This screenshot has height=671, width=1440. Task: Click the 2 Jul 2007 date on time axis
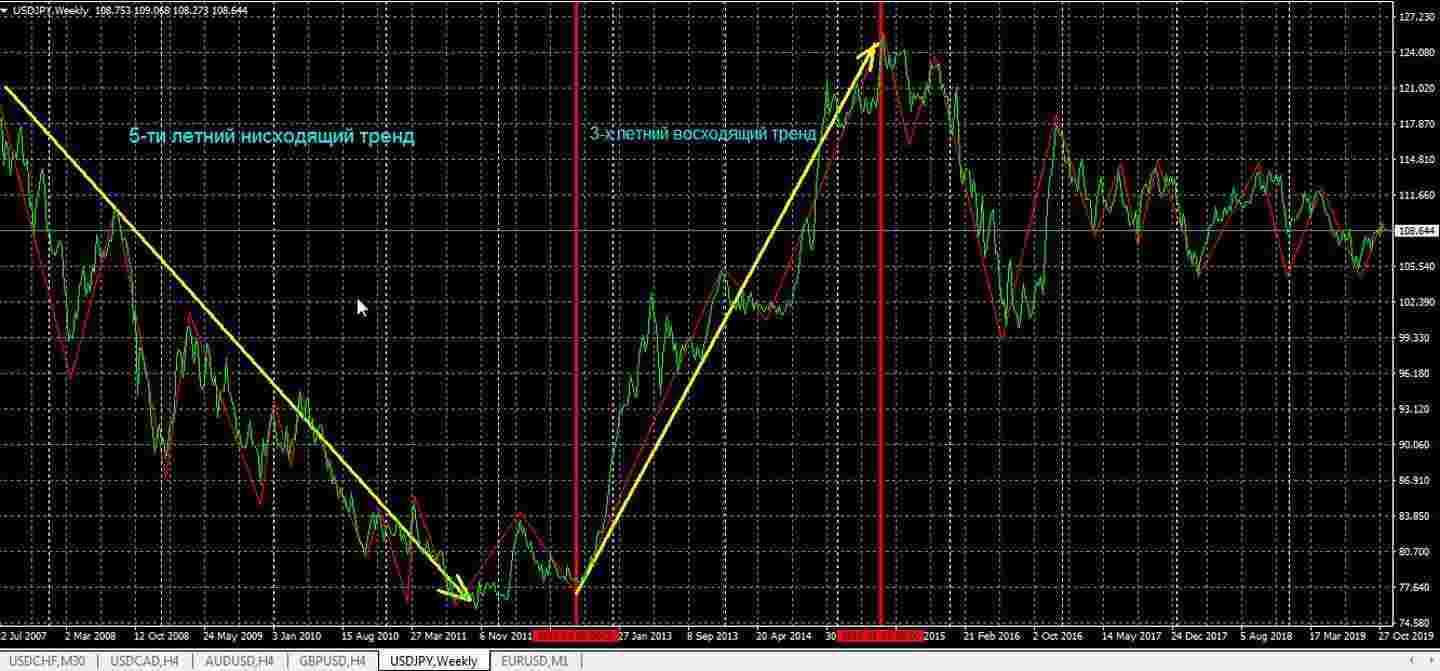(x=24, y=635)
